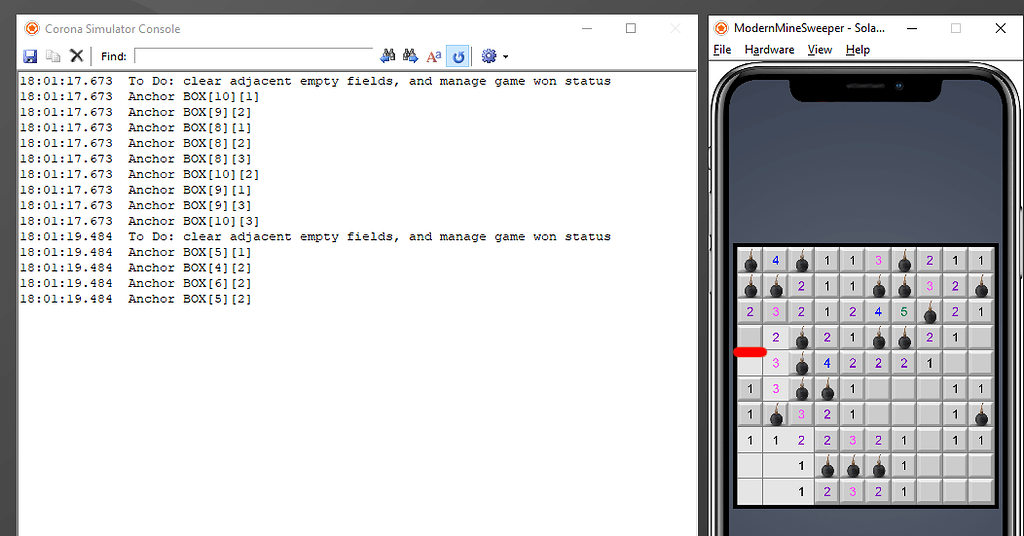1024x536 pixels.
Task: Open the Help menu
Action: [857, 50]
